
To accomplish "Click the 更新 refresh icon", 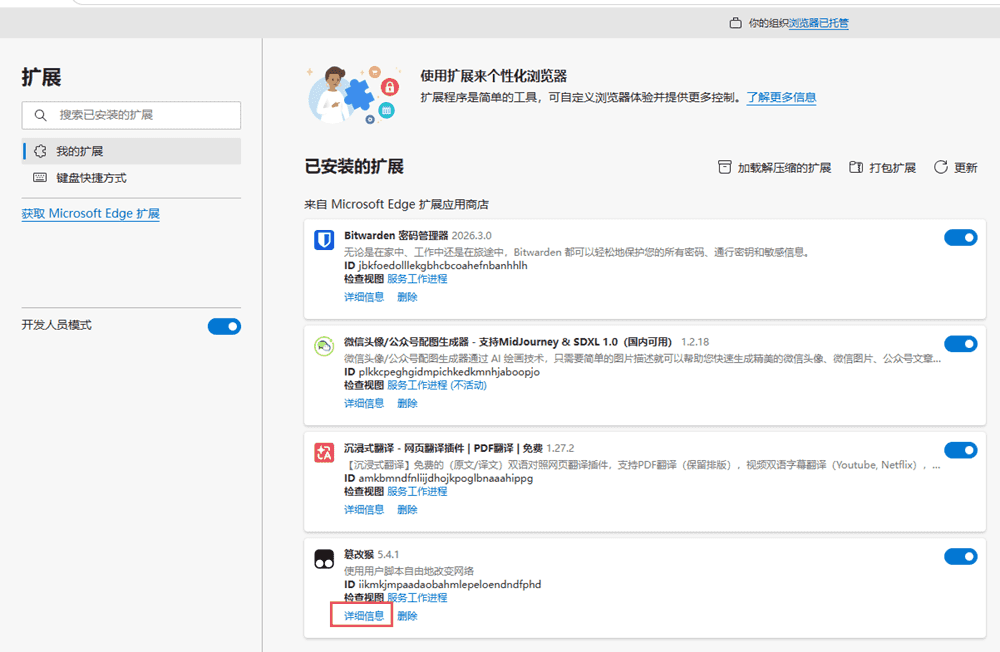I will [x=941, y=168].
